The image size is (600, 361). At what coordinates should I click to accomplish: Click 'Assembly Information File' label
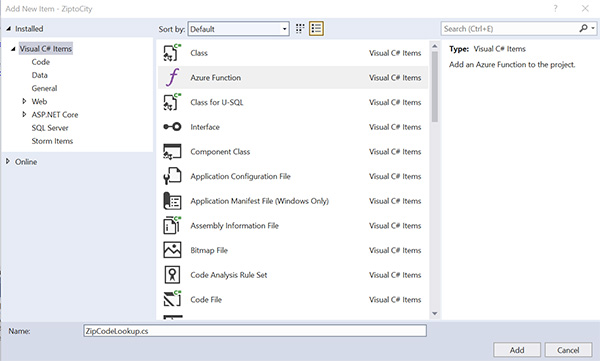235,225
